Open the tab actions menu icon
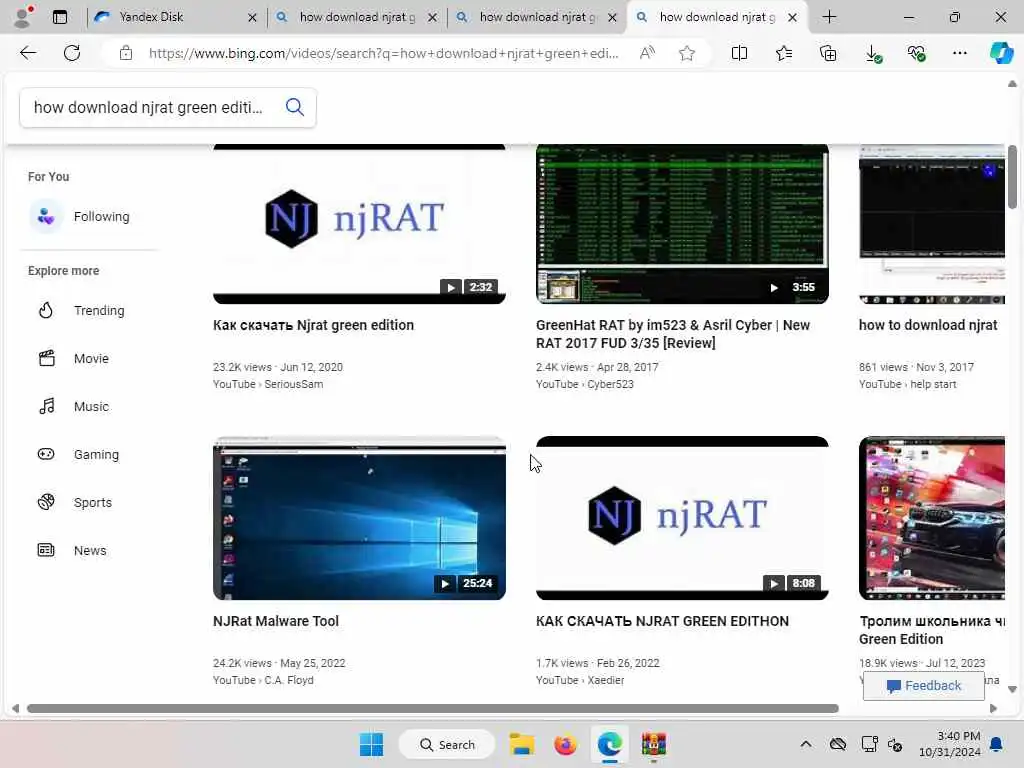Image resolution: width=1024 pixels, height=768 pixels. point(60,17)
